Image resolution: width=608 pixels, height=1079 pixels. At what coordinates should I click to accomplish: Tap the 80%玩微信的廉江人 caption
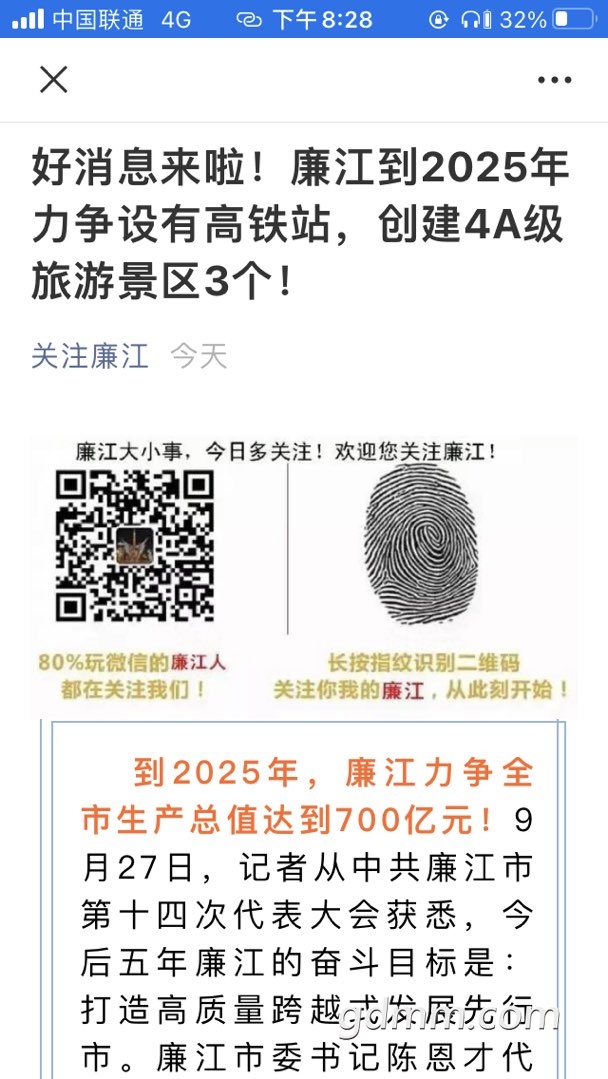[x=132, y=663]
